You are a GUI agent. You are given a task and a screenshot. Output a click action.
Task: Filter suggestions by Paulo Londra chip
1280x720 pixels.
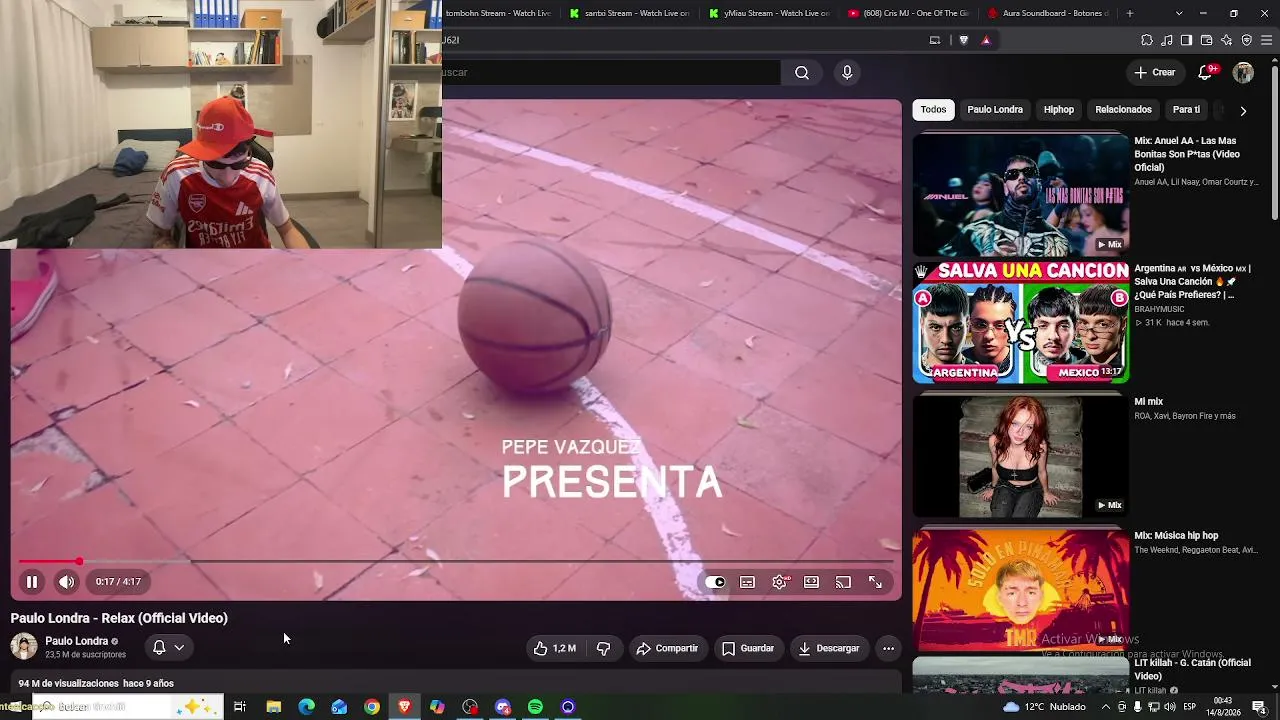(x=995, y=110)
